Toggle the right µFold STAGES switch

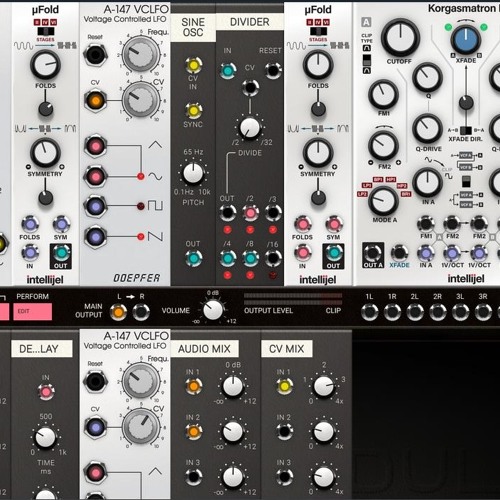pos(318,31)
